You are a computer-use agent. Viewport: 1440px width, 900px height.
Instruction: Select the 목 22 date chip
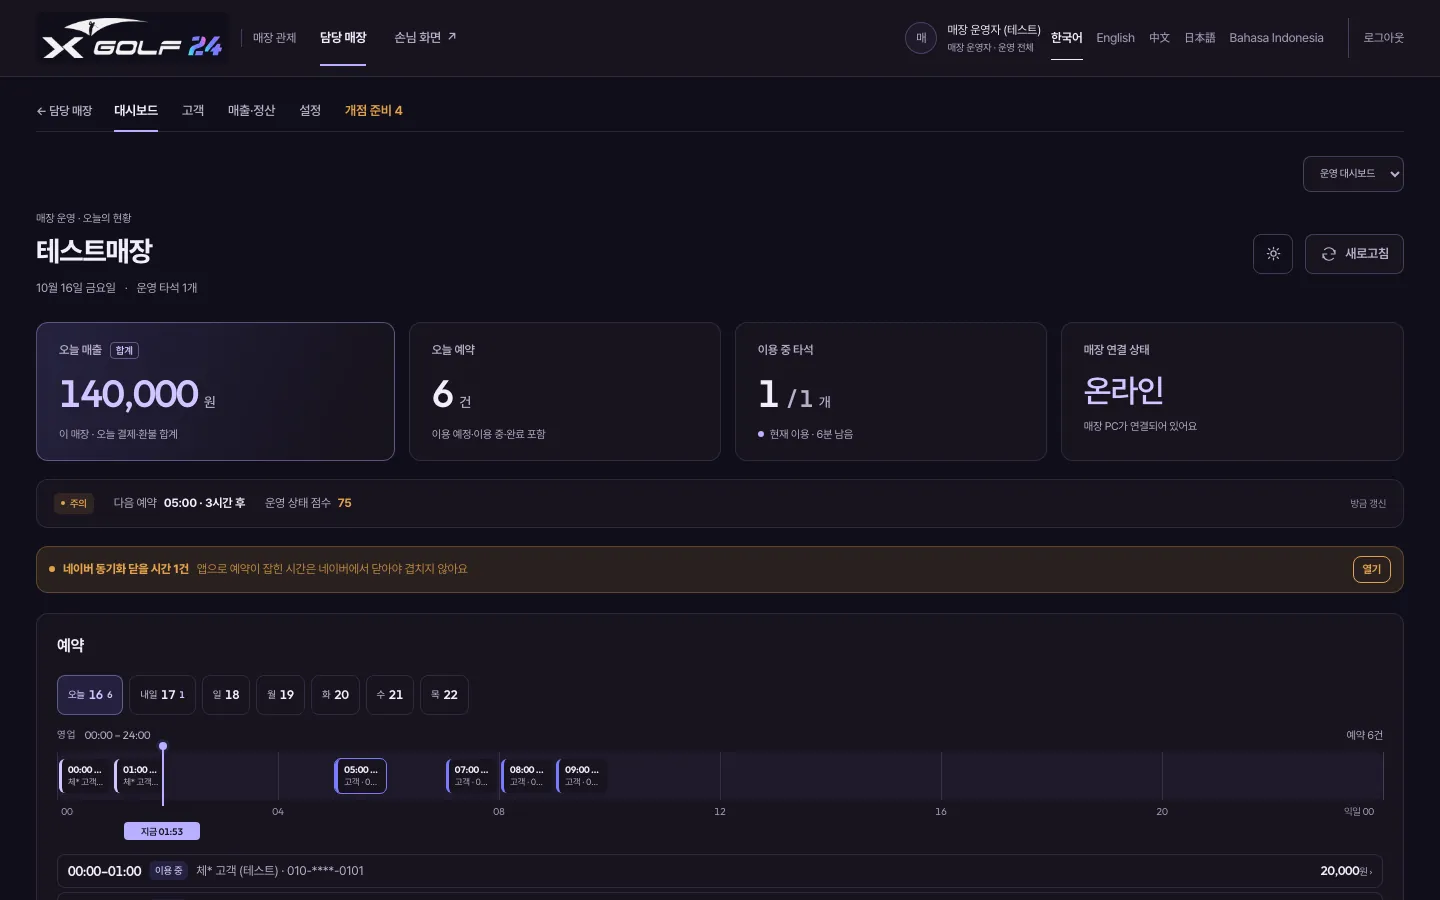pos(444,695)
